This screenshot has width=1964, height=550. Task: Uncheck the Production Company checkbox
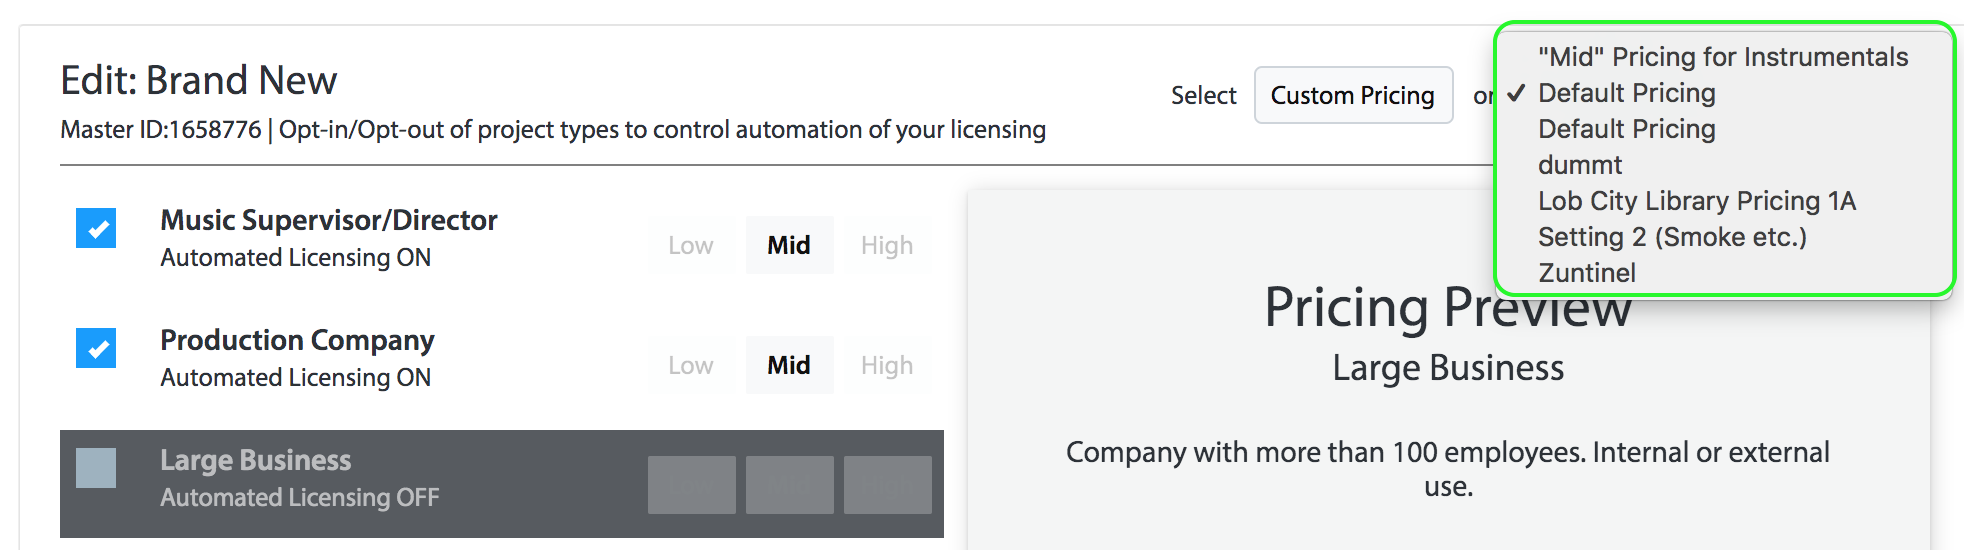pyautogui.click(x=96, y=348)
